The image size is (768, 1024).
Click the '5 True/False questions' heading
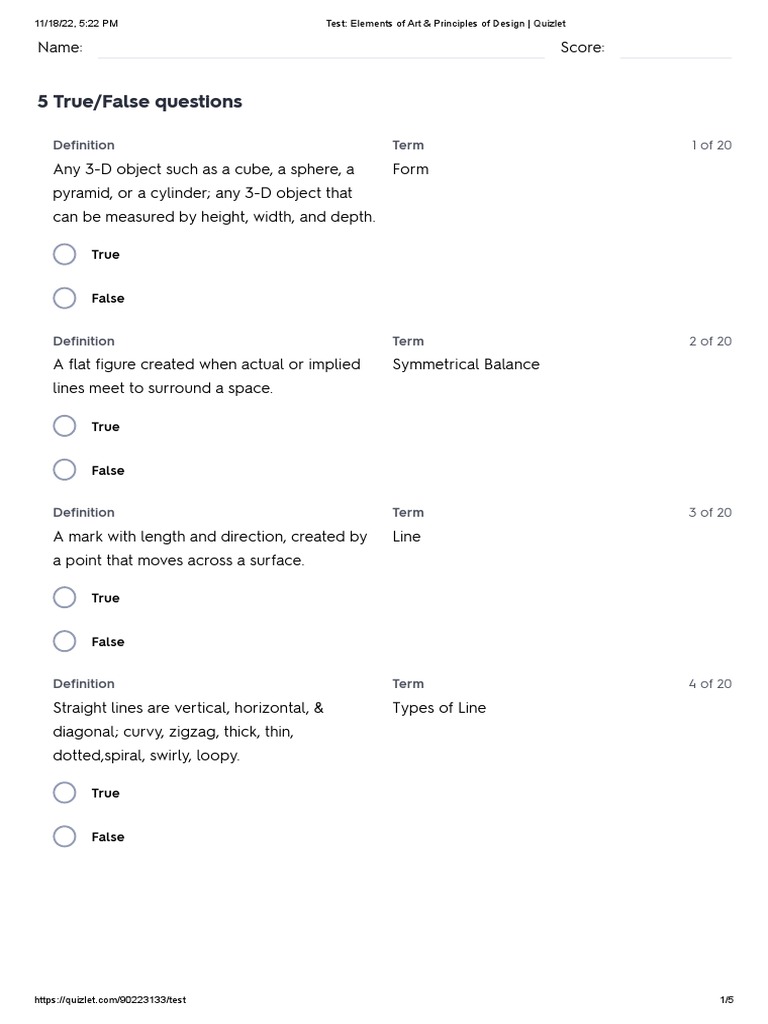pos(140,102)
